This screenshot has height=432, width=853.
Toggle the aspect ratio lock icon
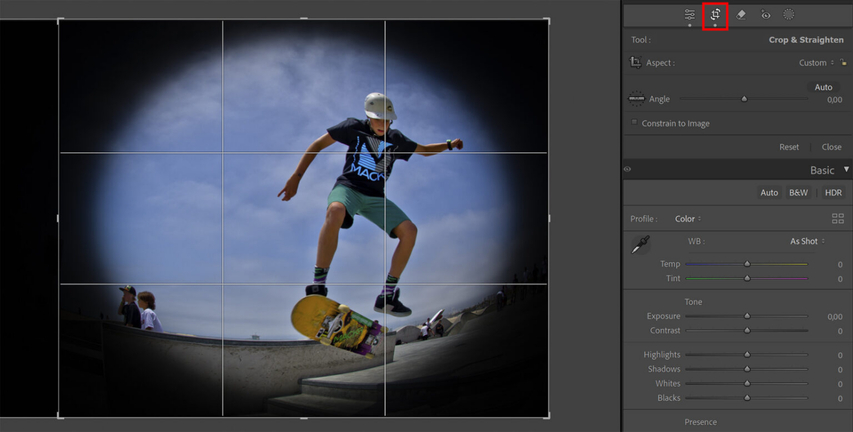pos(843,63)
